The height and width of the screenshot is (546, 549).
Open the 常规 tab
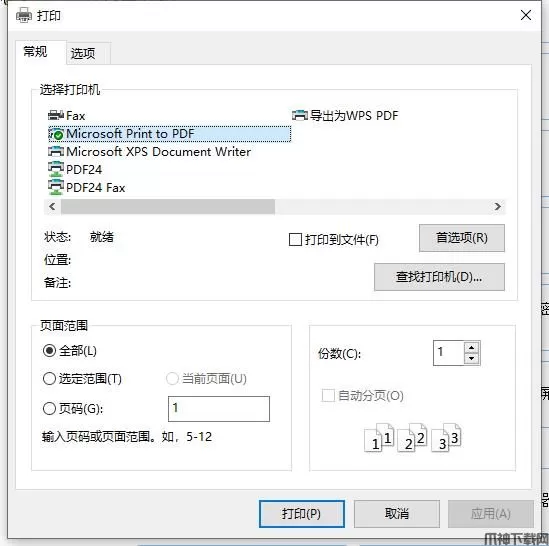point(35,52)
